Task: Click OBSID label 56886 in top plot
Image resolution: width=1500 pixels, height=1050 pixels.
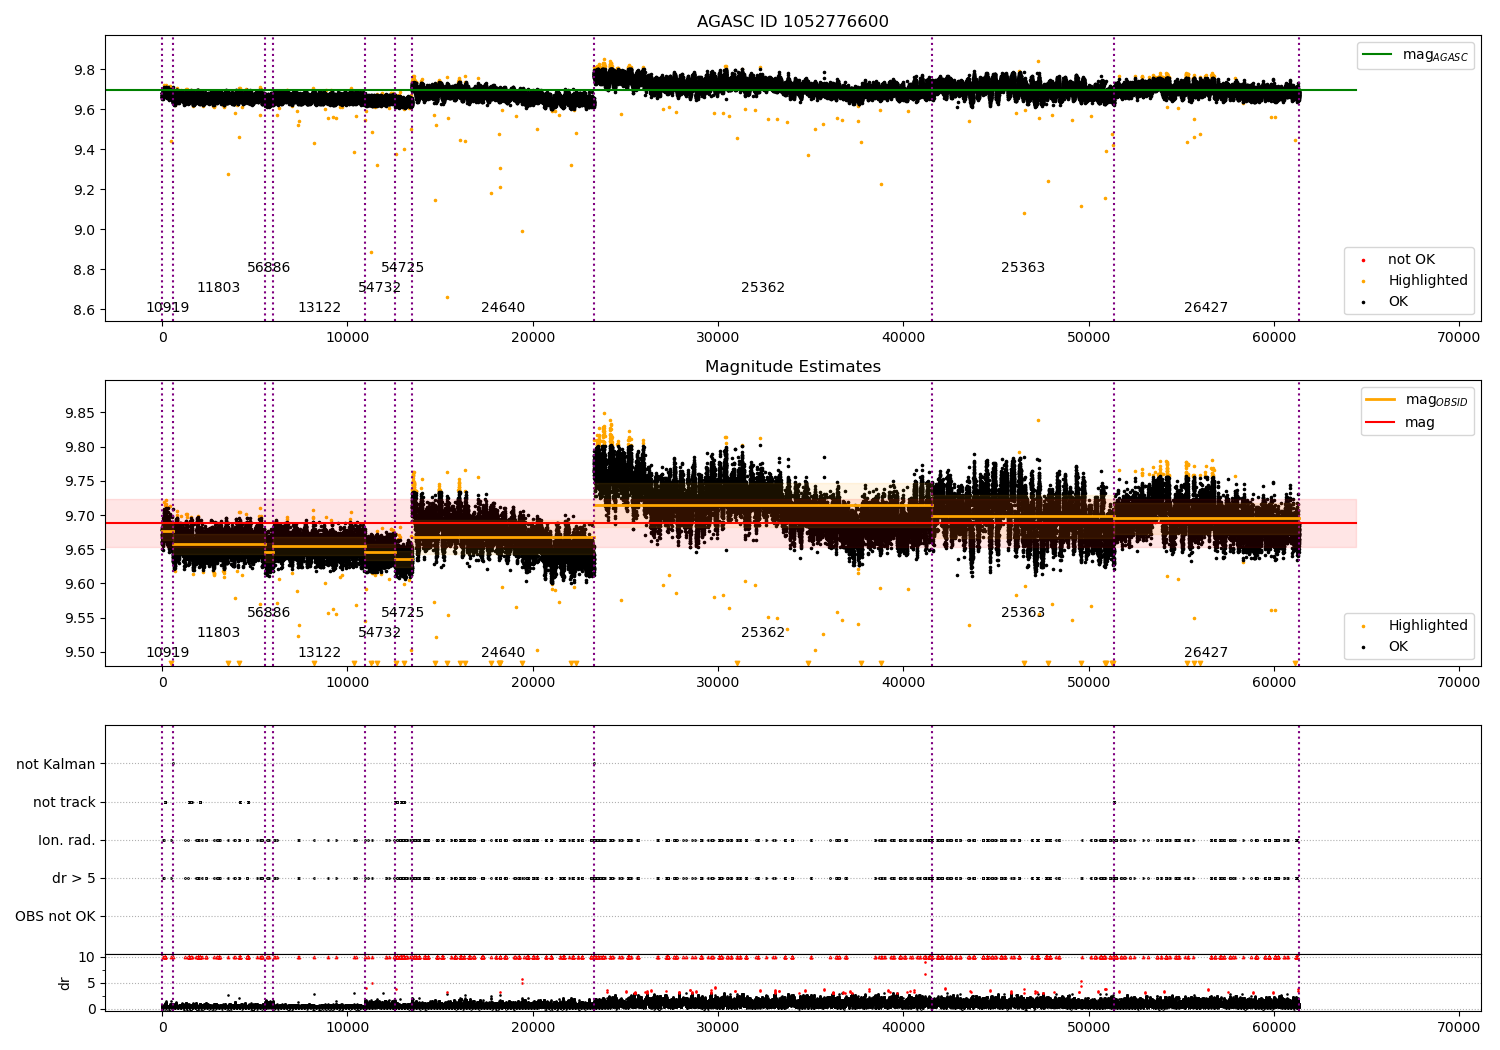Action: 268,268
